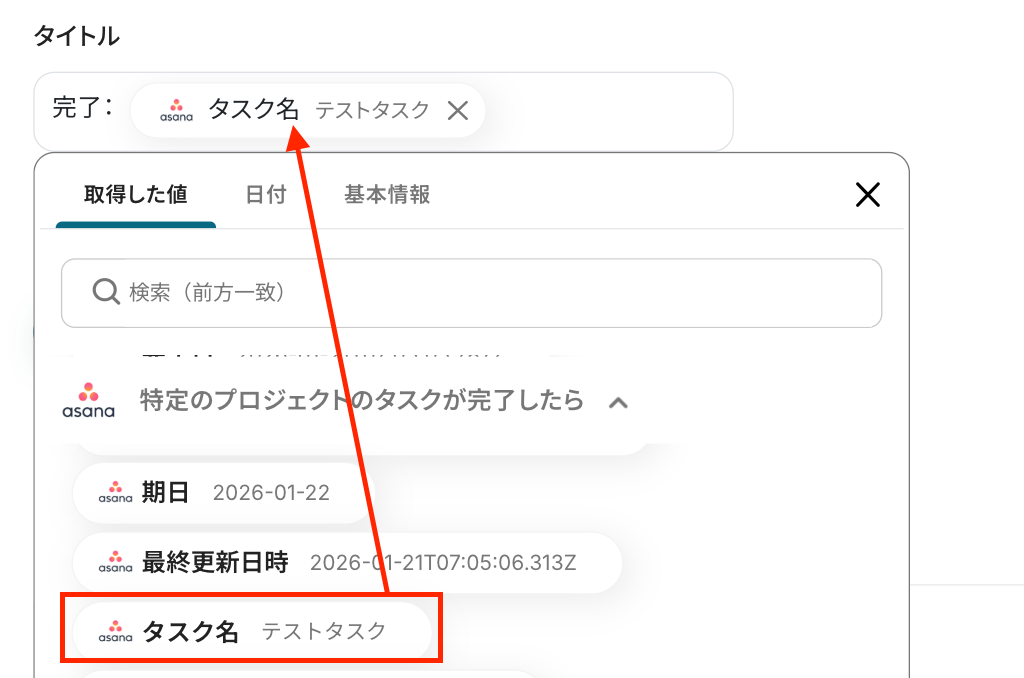Viewport: 1024px width, 678px height.
Task: Click the 完了： text in the title field
Action: pyautogui.click(x=84, y=109)
